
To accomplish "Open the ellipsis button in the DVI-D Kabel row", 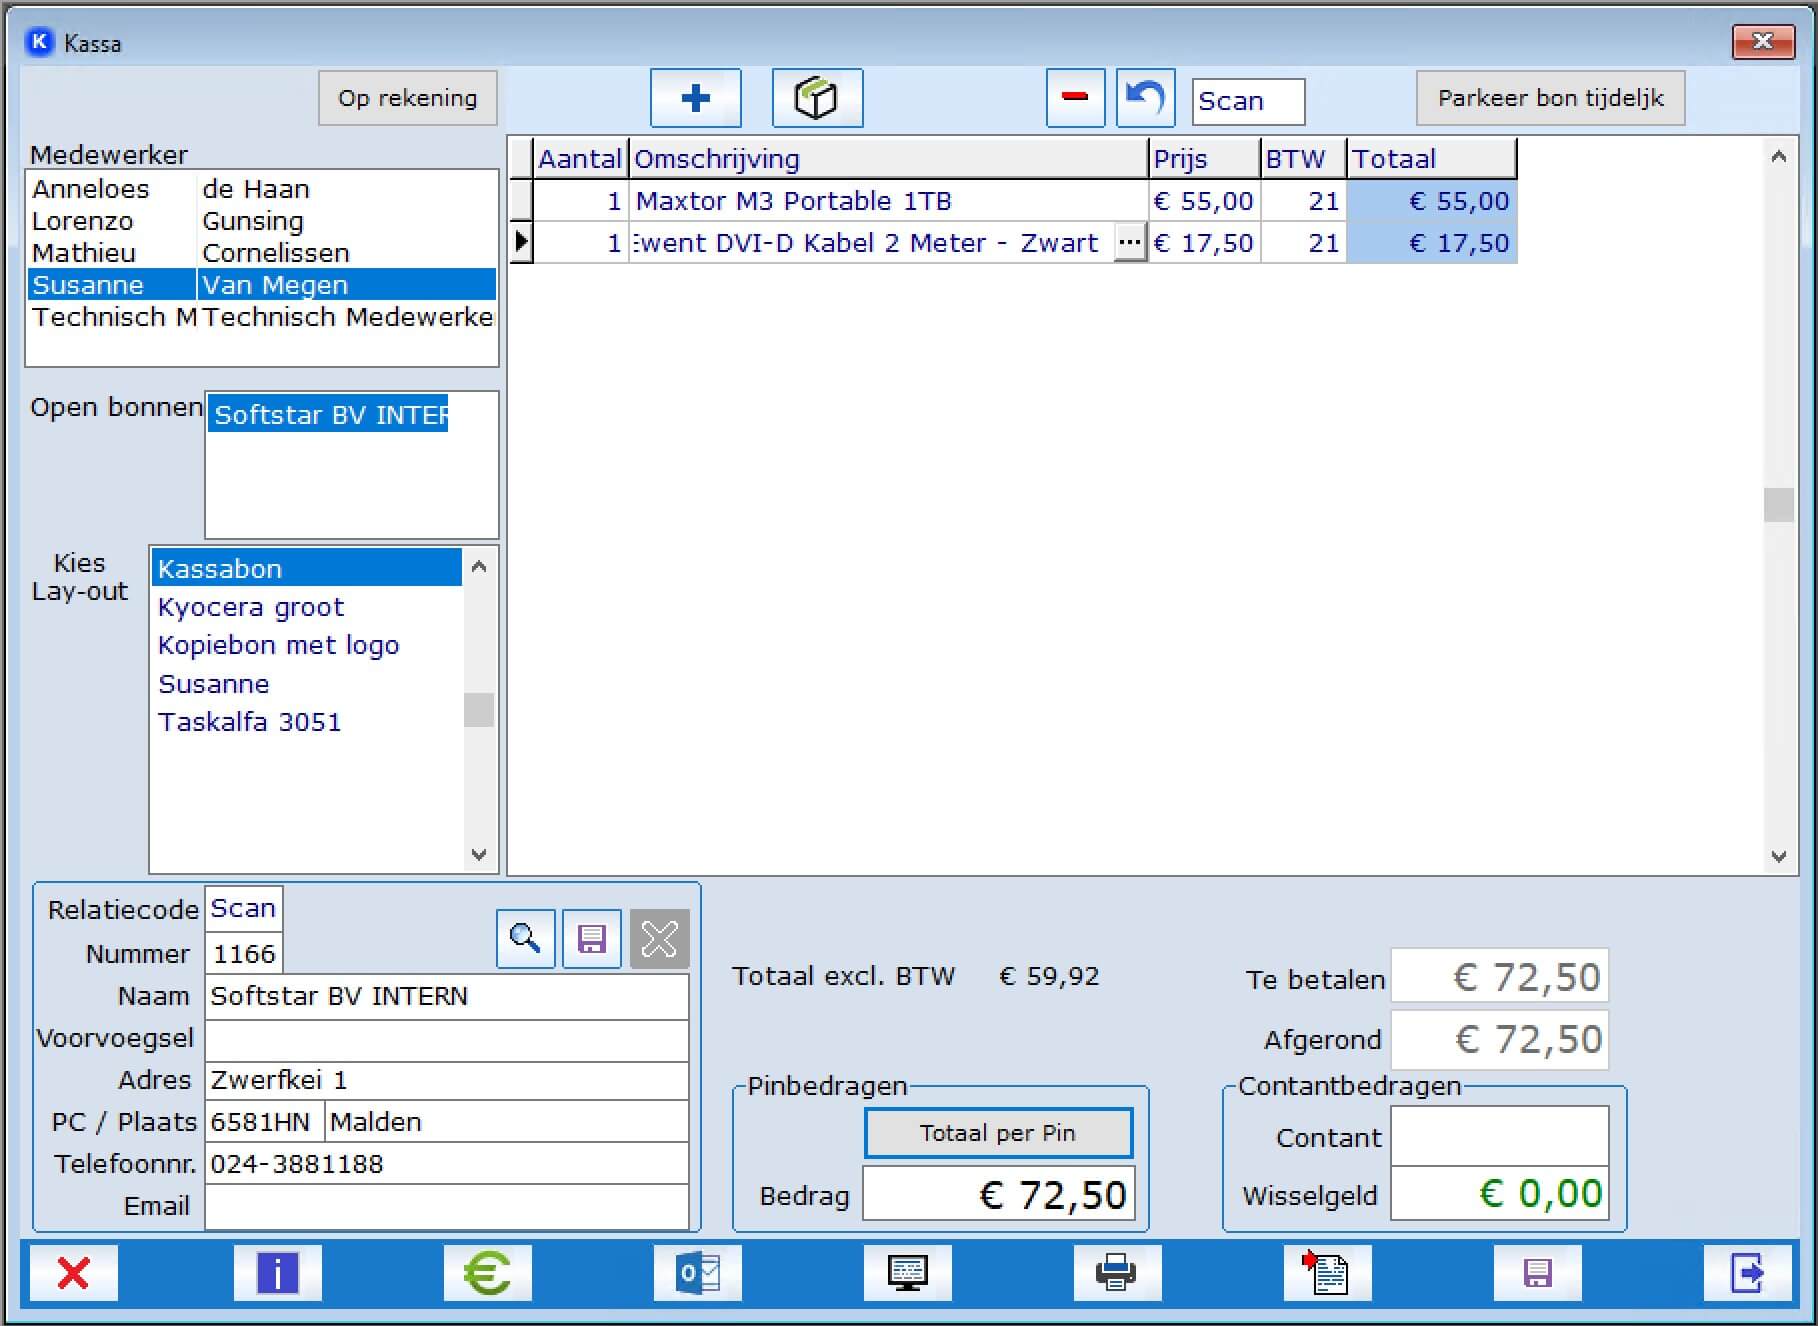I will pyautogui.click(x=1129, y=243).
